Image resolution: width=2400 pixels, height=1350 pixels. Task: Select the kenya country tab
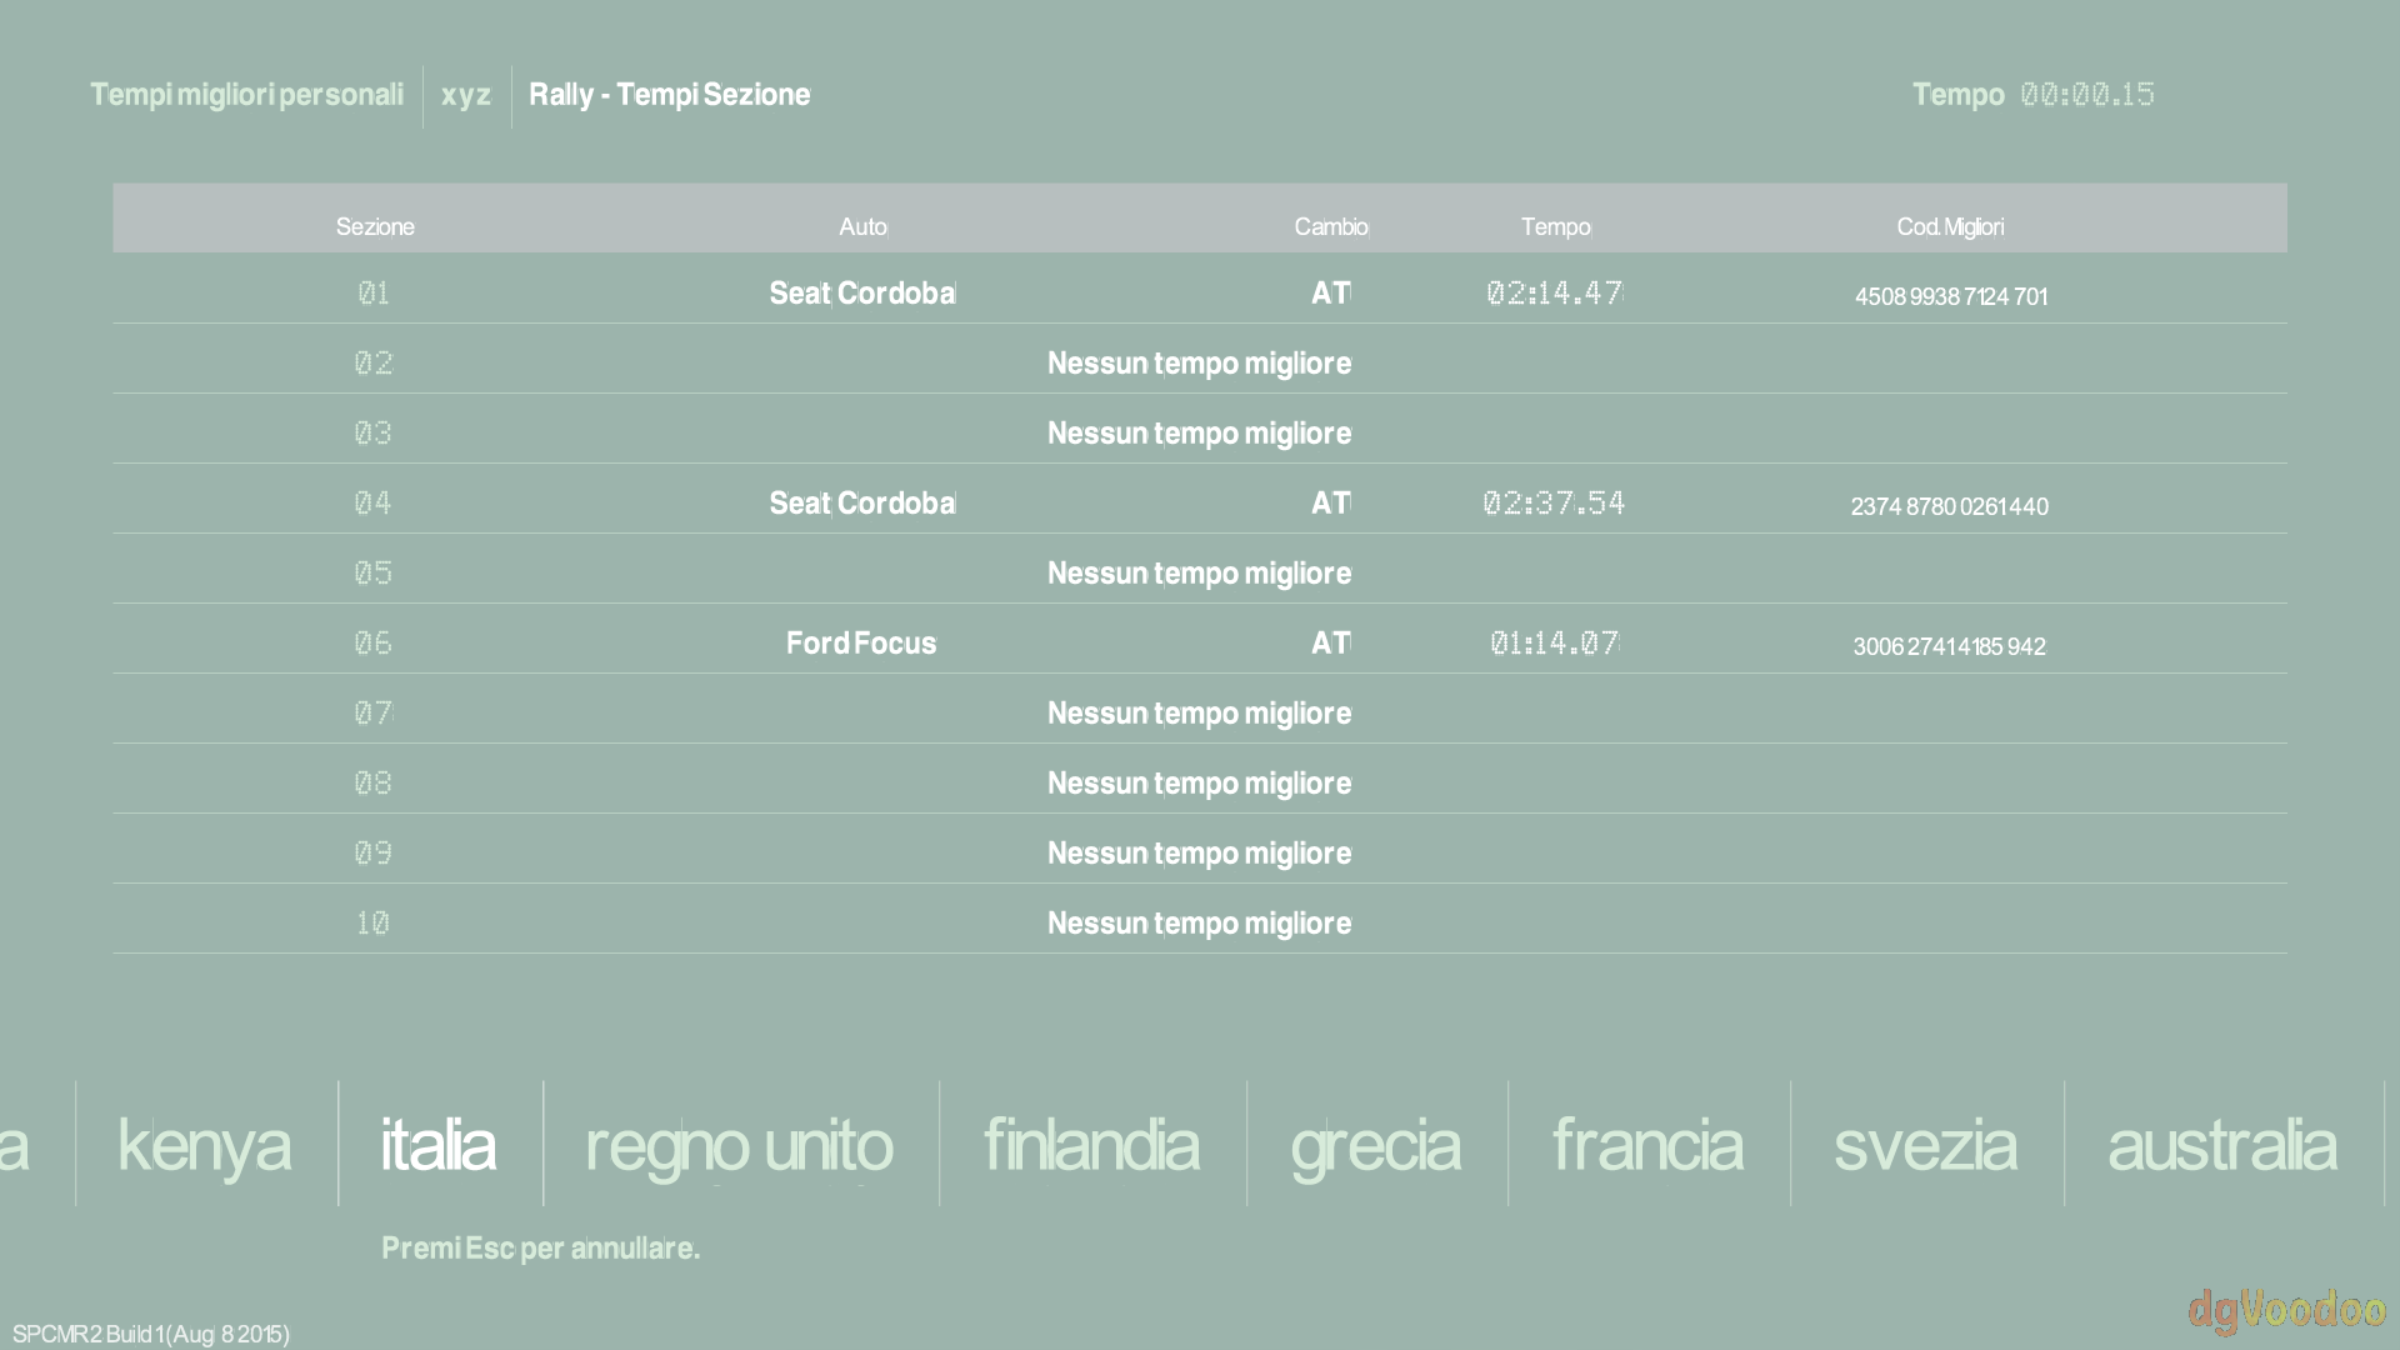pos(205,1145)
